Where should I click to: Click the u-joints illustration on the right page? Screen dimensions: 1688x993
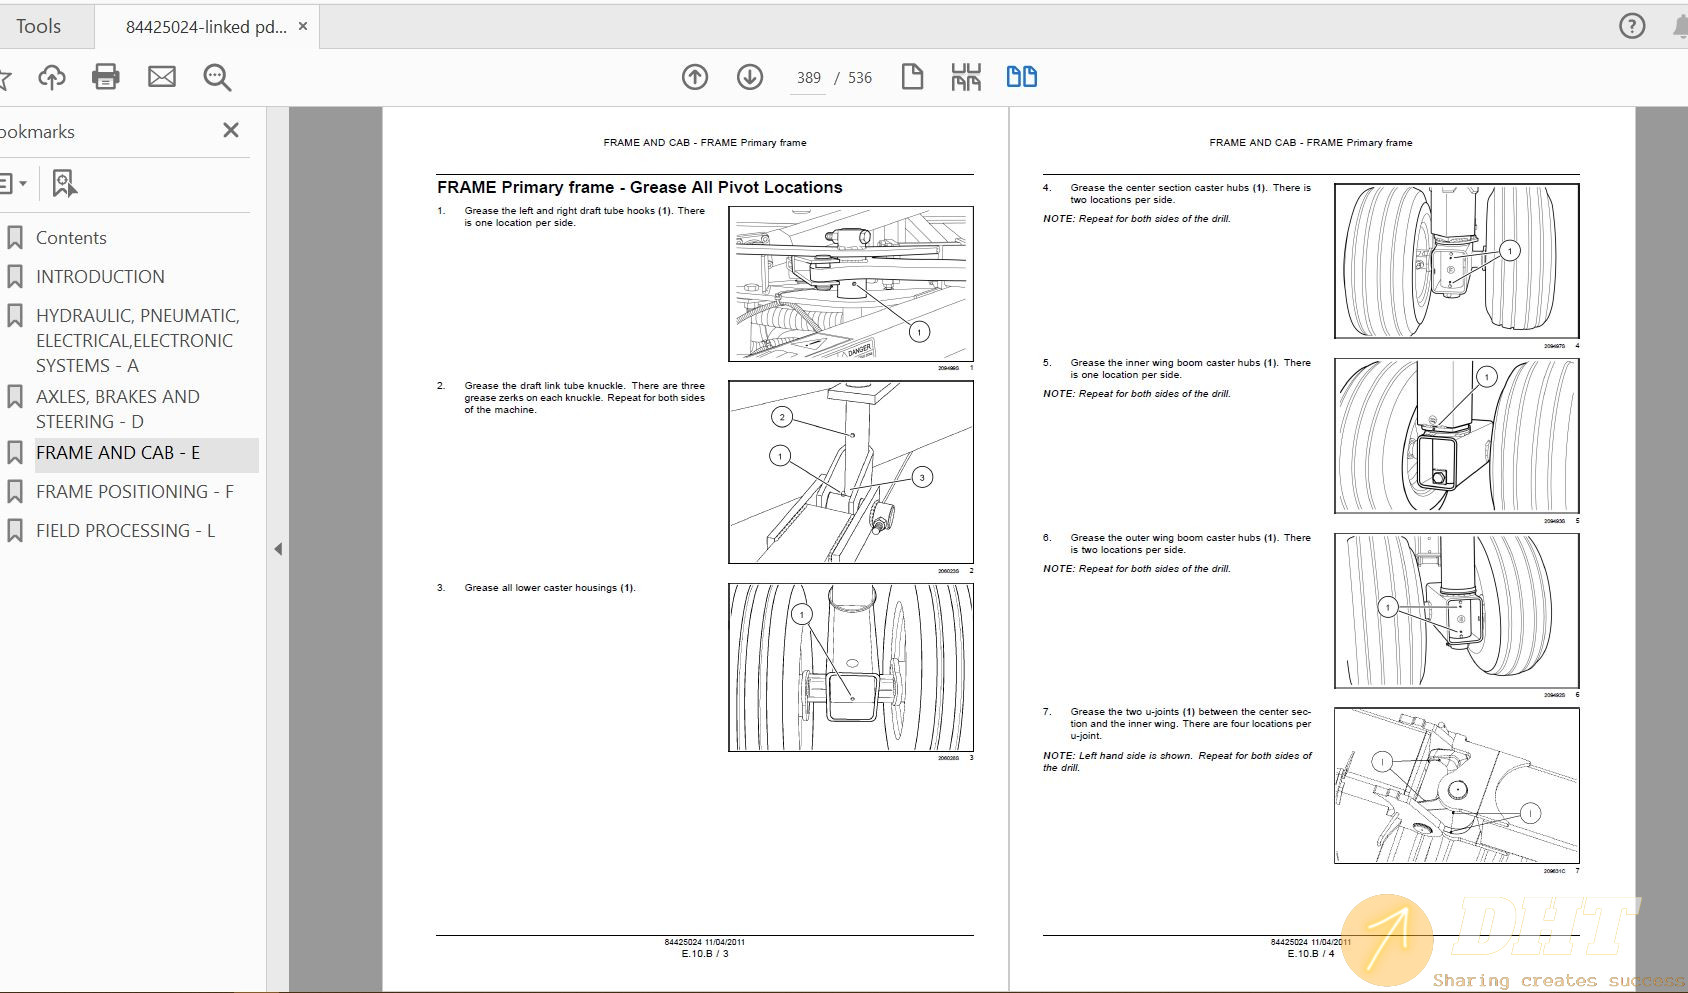tap(1457, 786)
